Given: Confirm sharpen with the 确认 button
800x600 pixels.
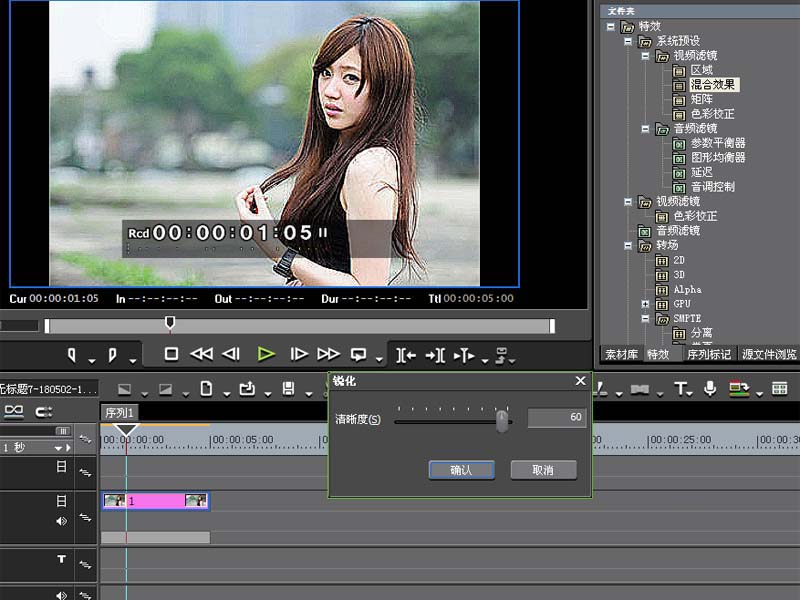Looking at the screenshot, I should pyautogui.click(x=462, y=470).
